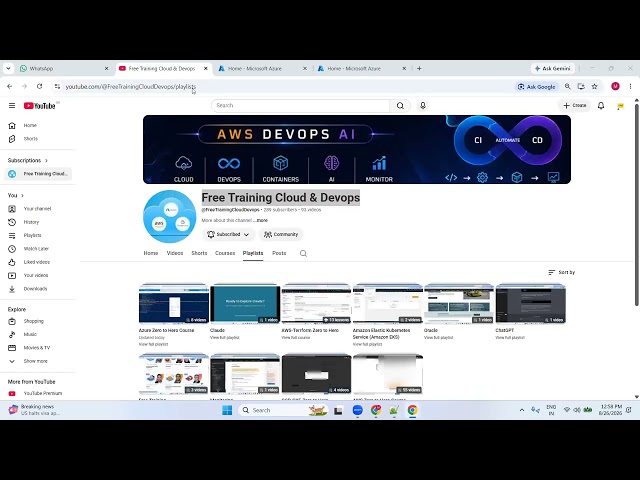640x480 pixels.
Task: Open Liked videos in sidebar
Action: point(36,262)
